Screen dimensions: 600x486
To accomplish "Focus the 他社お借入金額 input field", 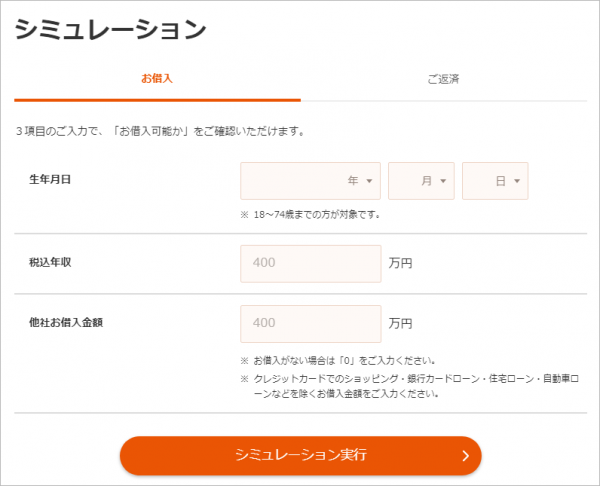I will point(311,324).
